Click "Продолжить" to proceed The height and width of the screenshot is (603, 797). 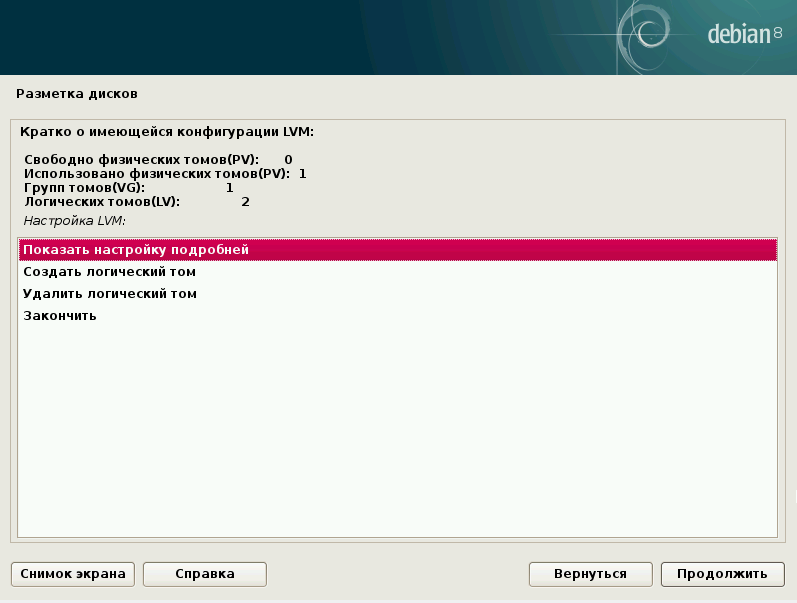pyautogui.click(x=722, y=573)
